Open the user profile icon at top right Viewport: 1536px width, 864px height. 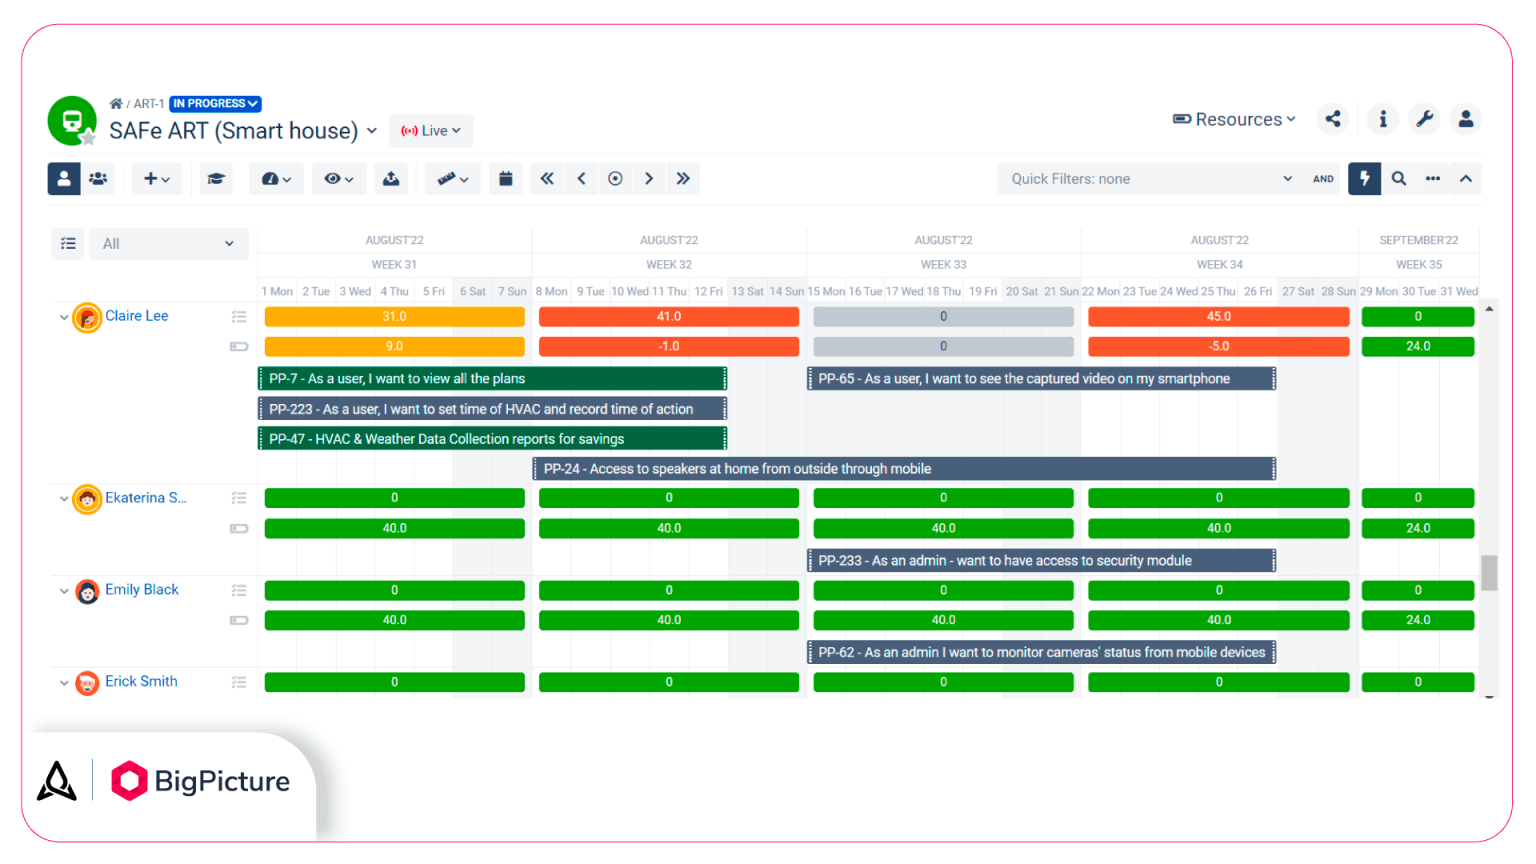1466,119
